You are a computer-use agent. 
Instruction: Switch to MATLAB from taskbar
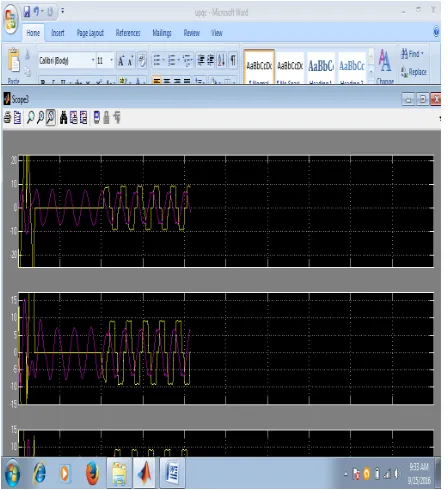[145, 473]
